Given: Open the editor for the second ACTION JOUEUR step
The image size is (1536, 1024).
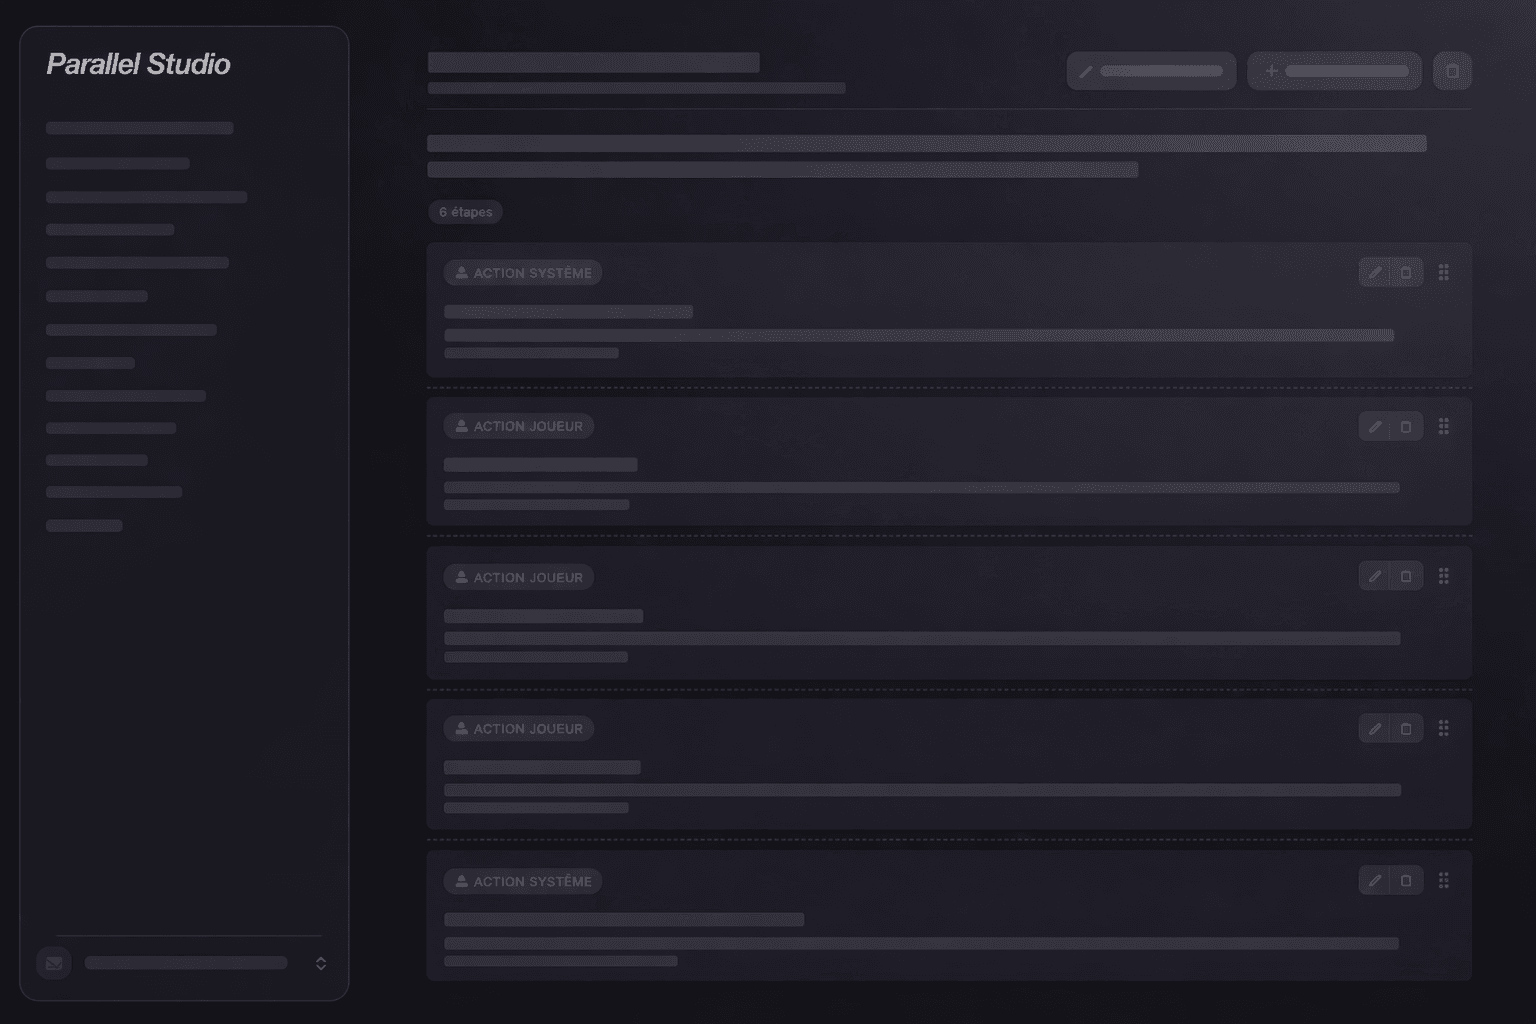Looking at the screenshot, I should coord(1375,576).
